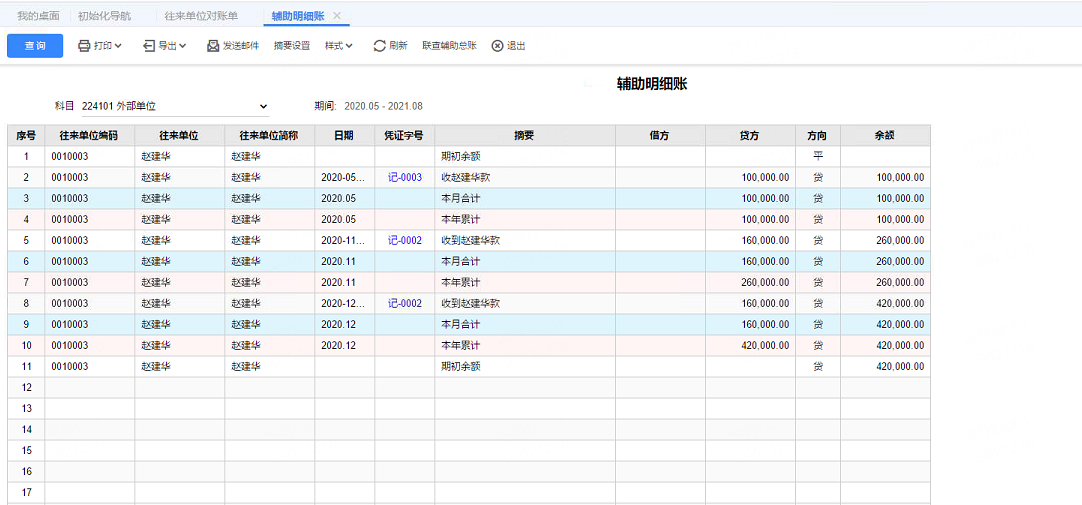
Task: Select row number 12
Action: [x=26, y=388]
